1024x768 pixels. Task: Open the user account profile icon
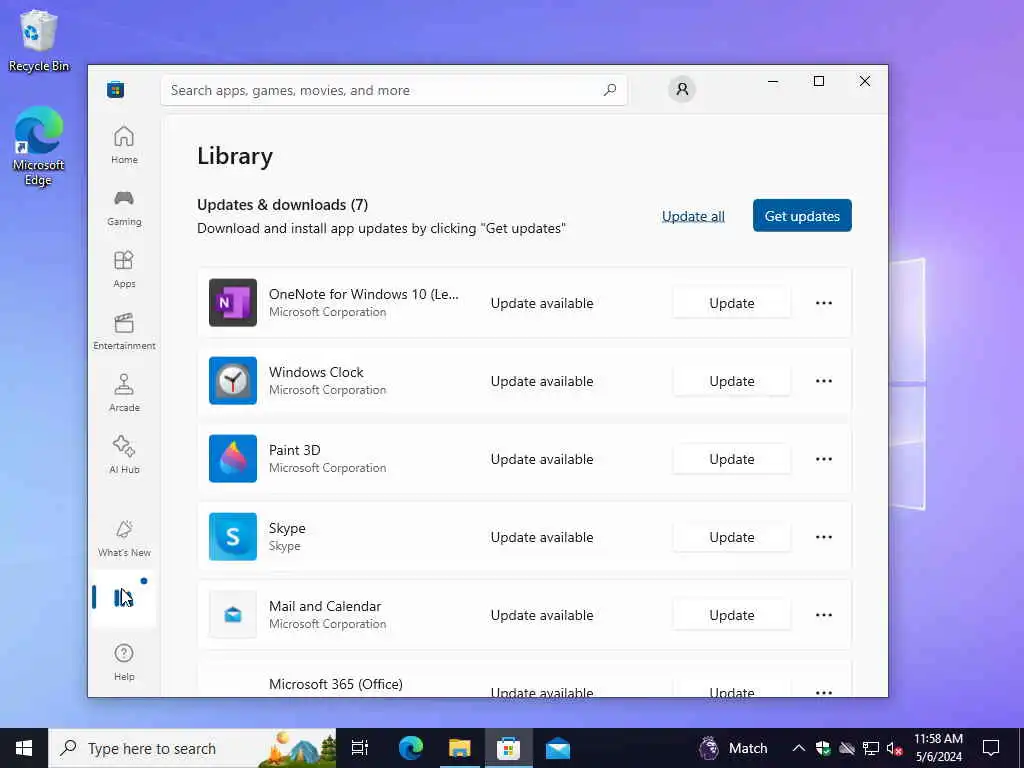point(682,89)
